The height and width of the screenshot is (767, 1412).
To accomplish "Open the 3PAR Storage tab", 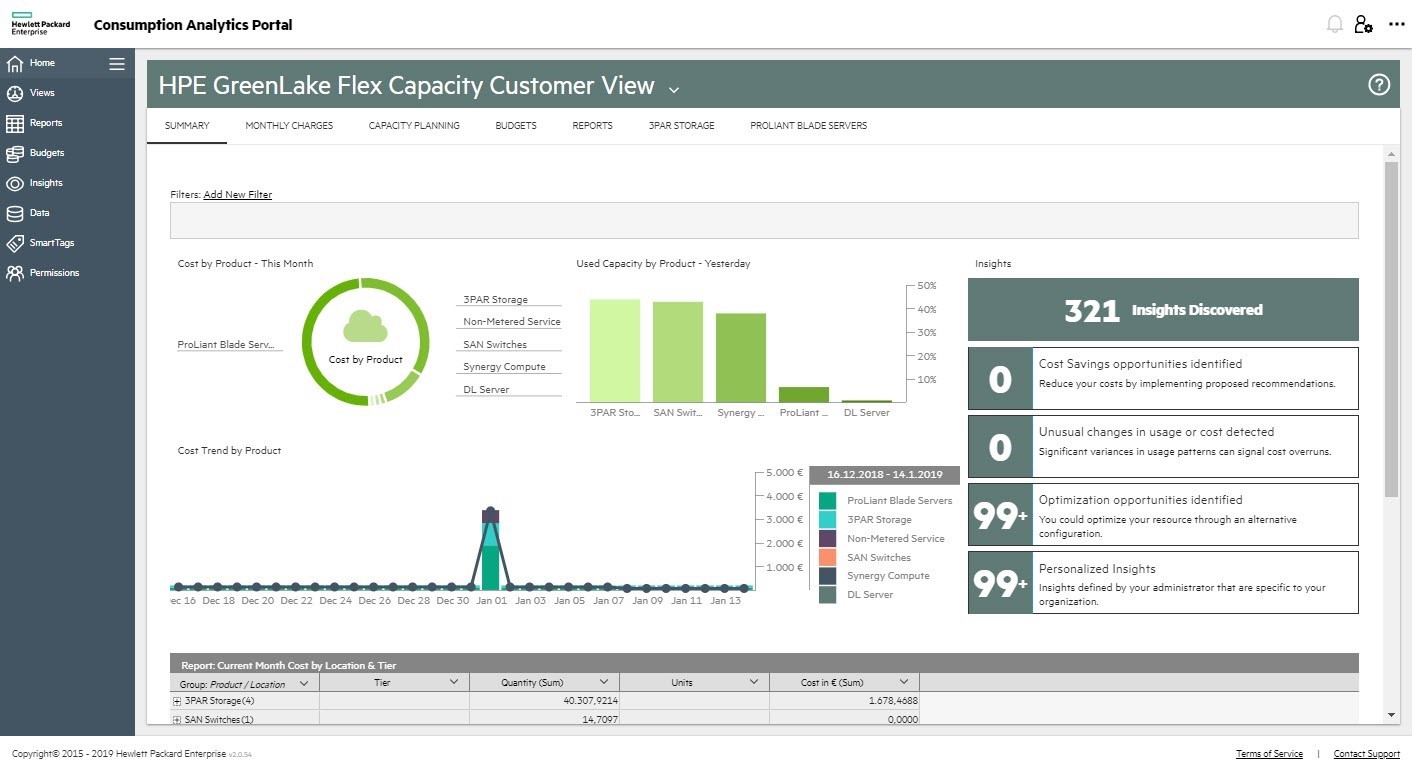I will 681,126.
